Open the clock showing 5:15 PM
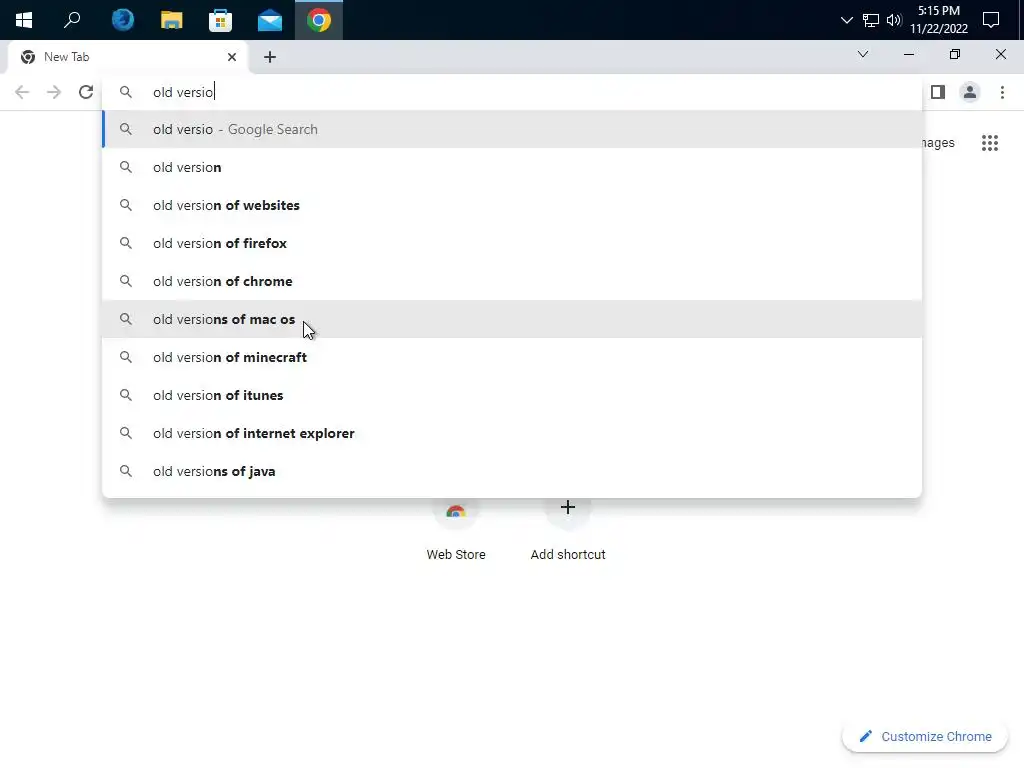The image size is (1024, 768). click(x=938, y=20)
